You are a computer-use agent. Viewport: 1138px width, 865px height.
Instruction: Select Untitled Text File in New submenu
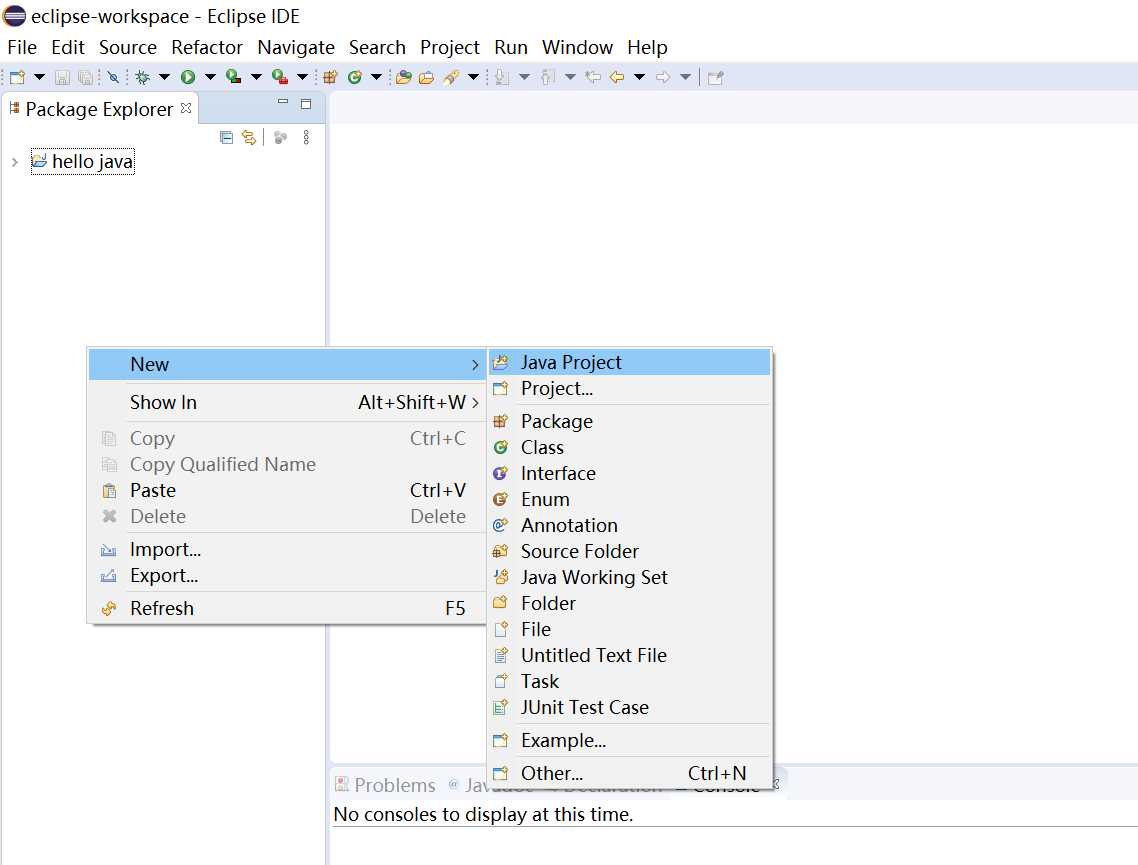coord(629,655)
